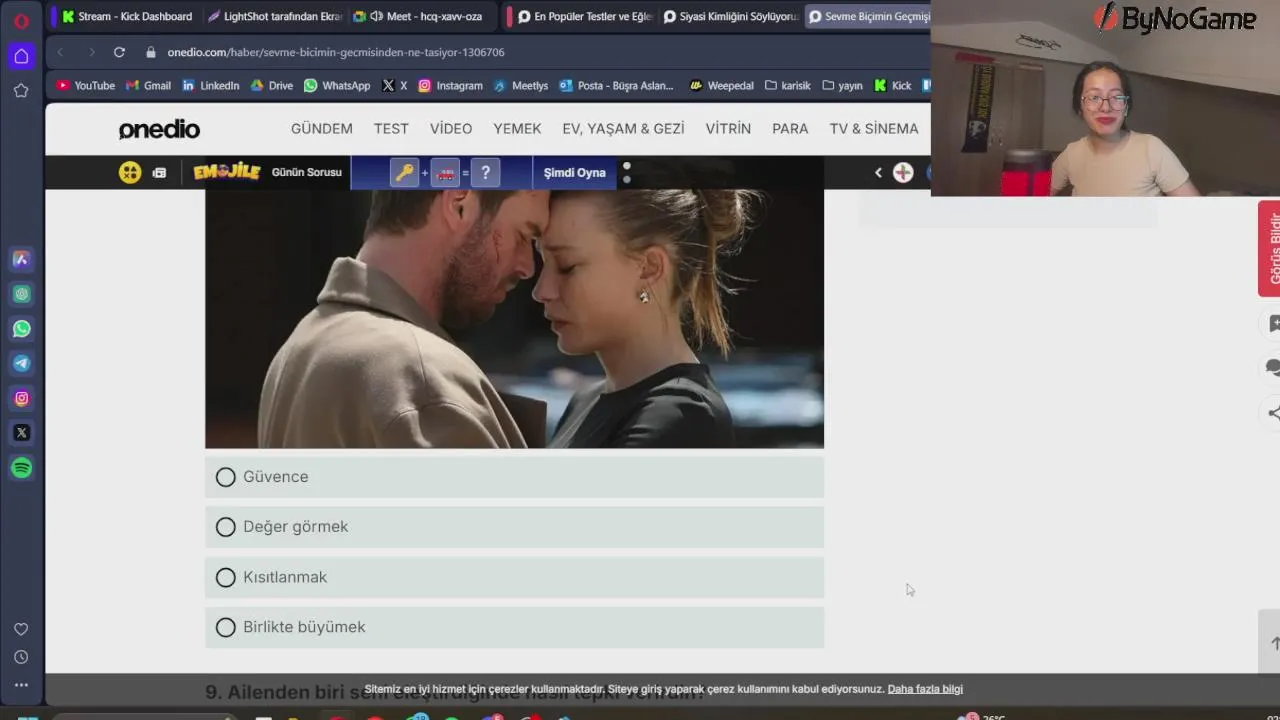The image size is (1280, 720).
Task: Open the YEMEK menu on onedio
Action: click(517, 129)
